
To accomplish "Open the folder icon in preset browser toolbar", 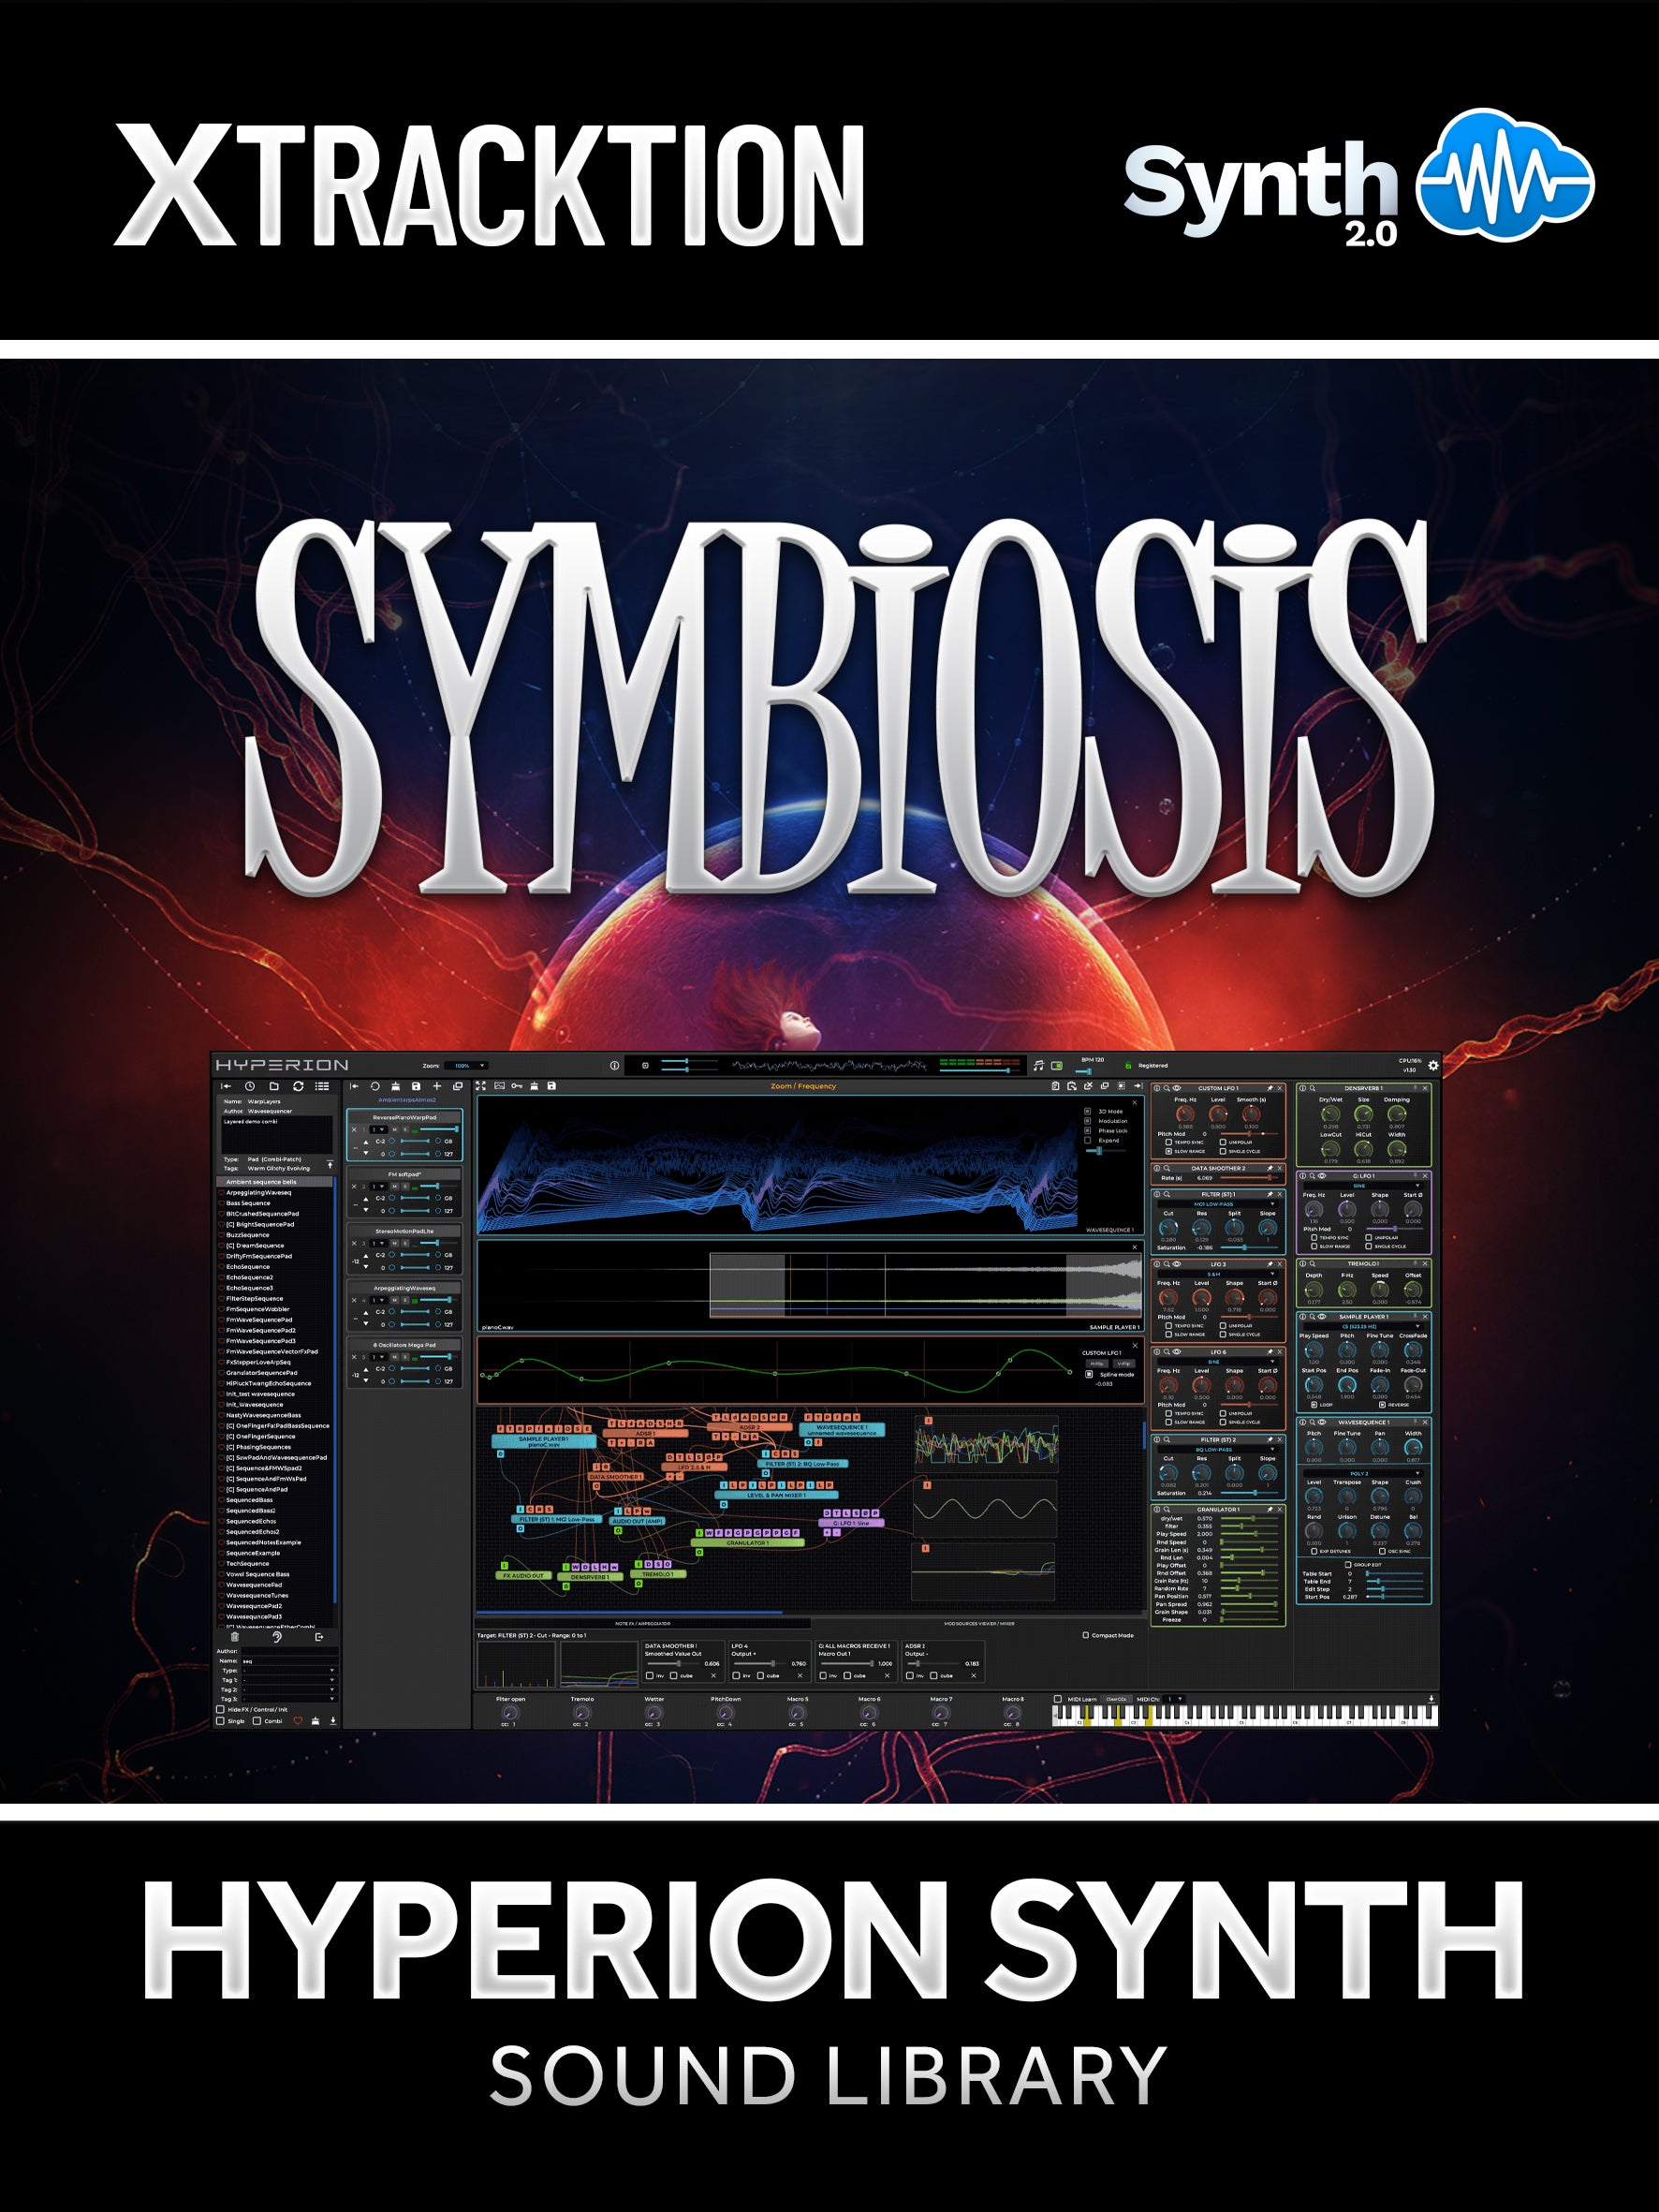I will click(x=274, y=1086).
